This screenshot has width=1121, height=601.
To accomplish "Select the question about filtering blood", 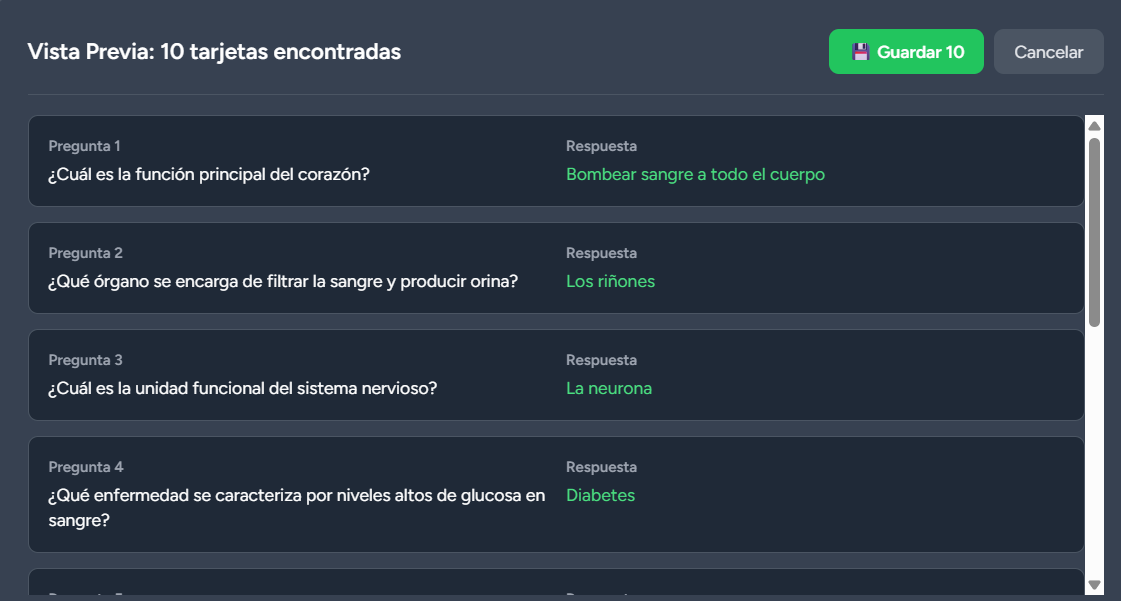I will [x=283, y=281].
